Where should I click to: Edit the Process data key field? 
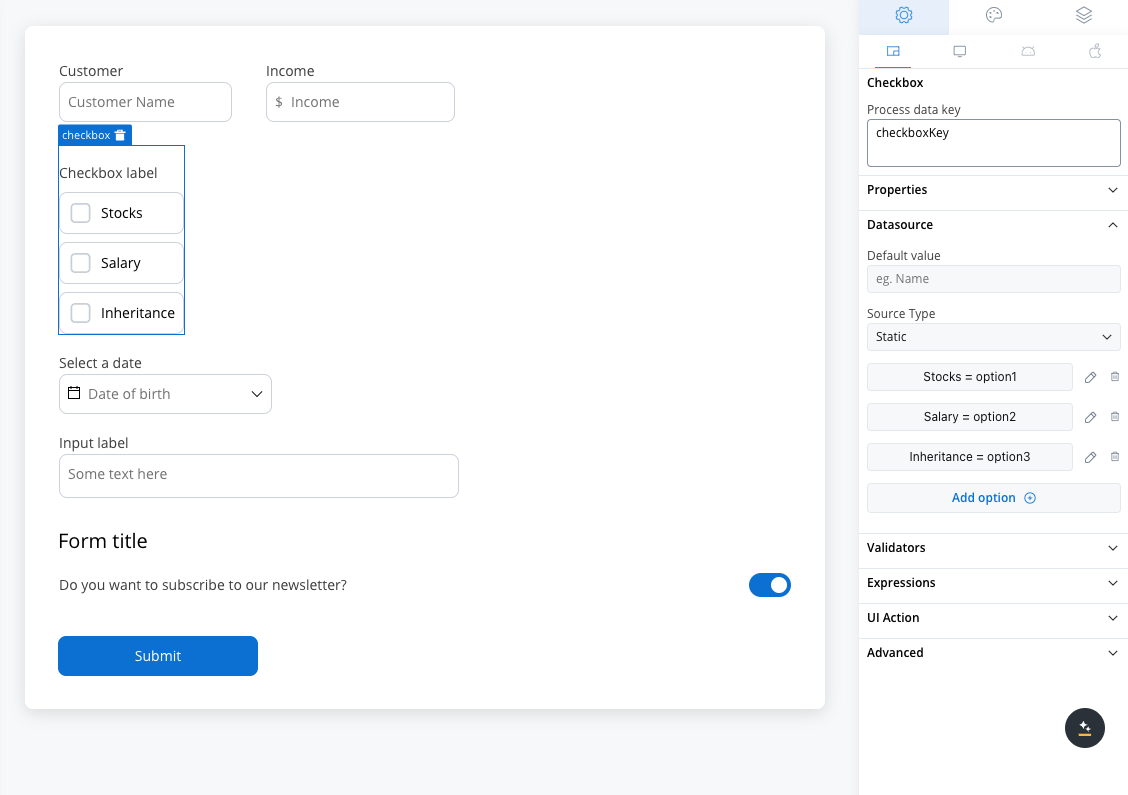(x=993, y=143)
